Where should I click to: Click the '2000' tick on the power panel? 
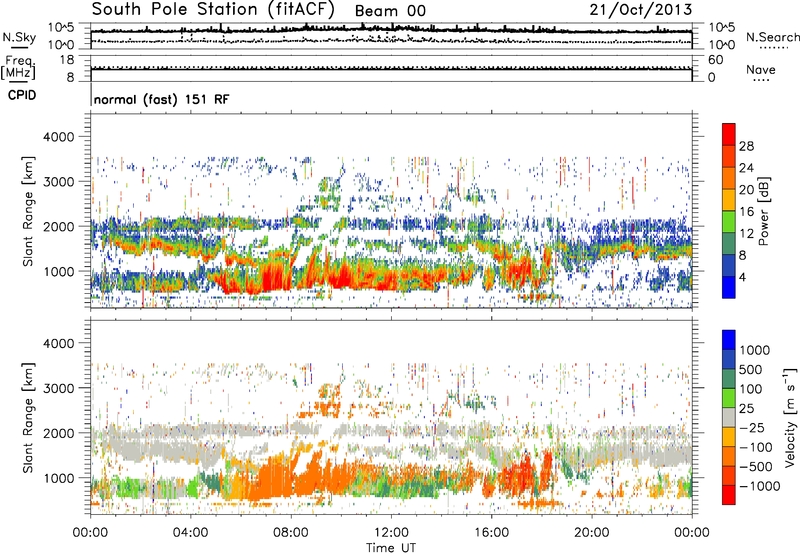(x=59, y=226)
